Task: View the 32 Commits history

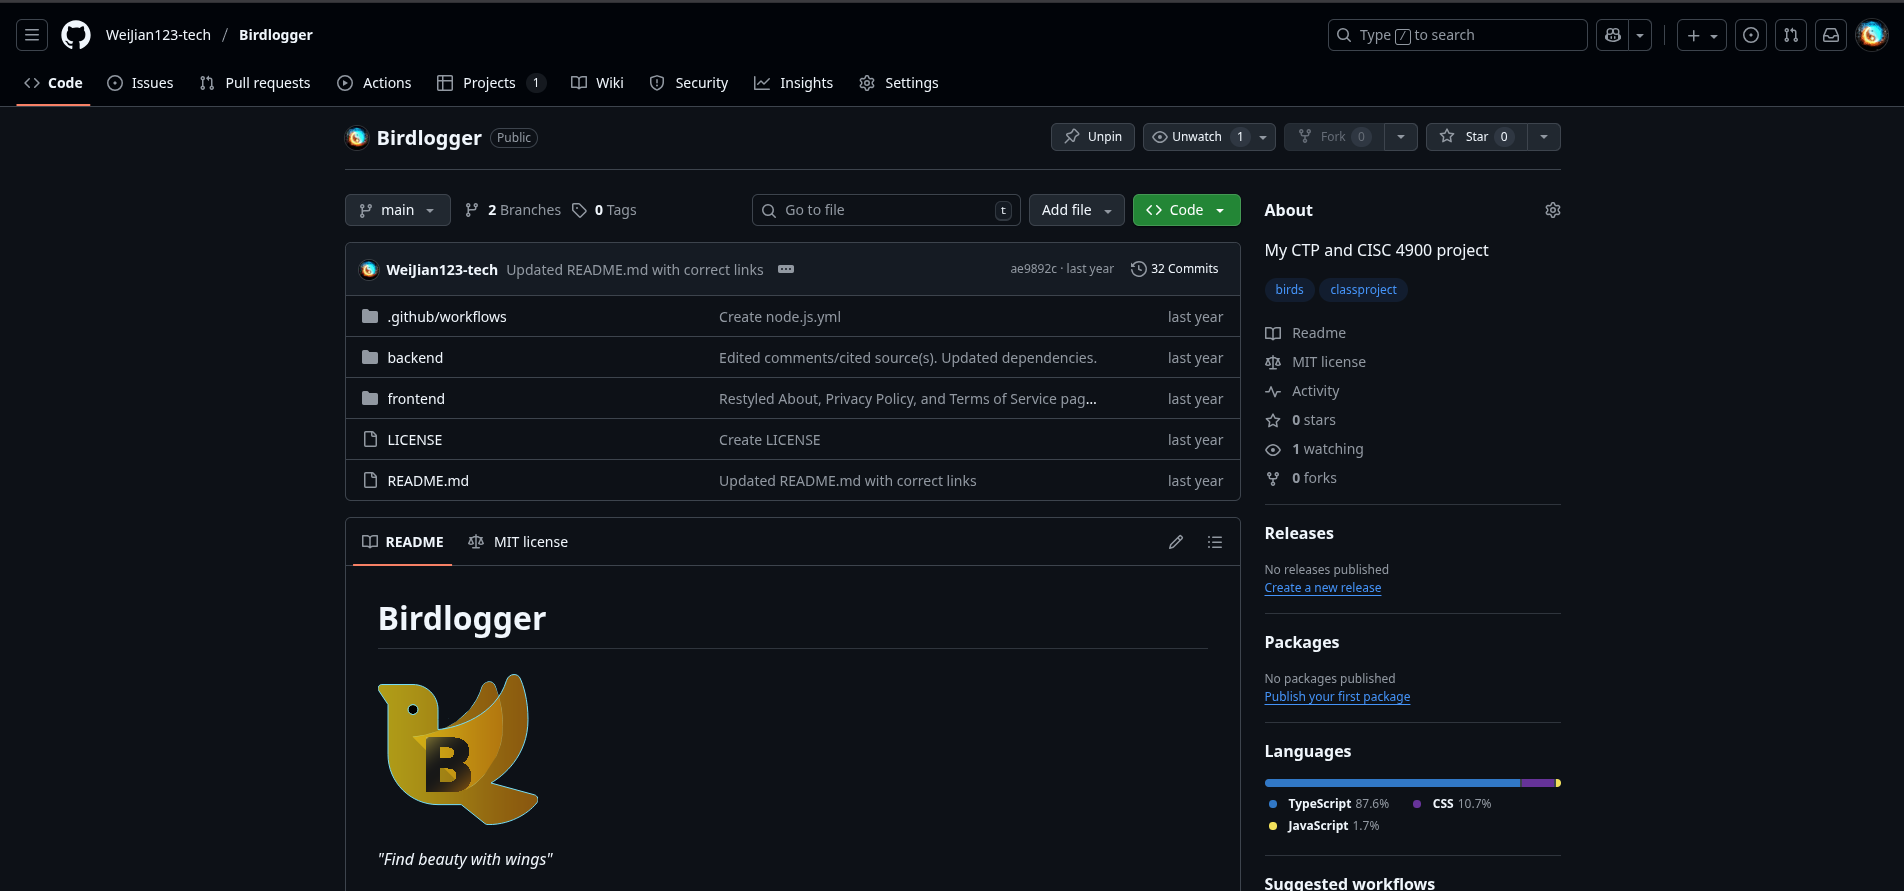Action: [1174, 269]
